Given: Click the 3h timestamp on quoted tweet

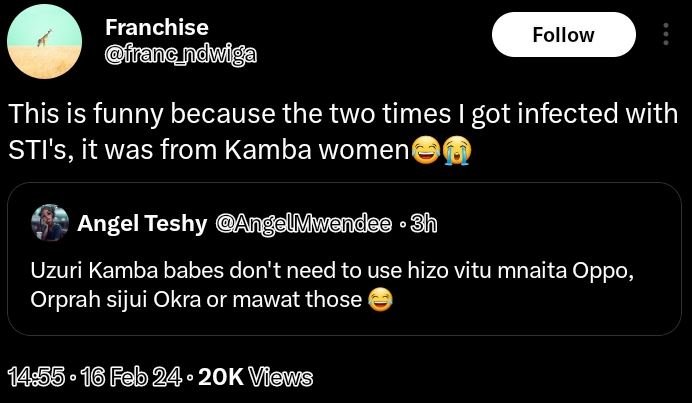Looking at the screenshot, I should [x=424, y=224].
